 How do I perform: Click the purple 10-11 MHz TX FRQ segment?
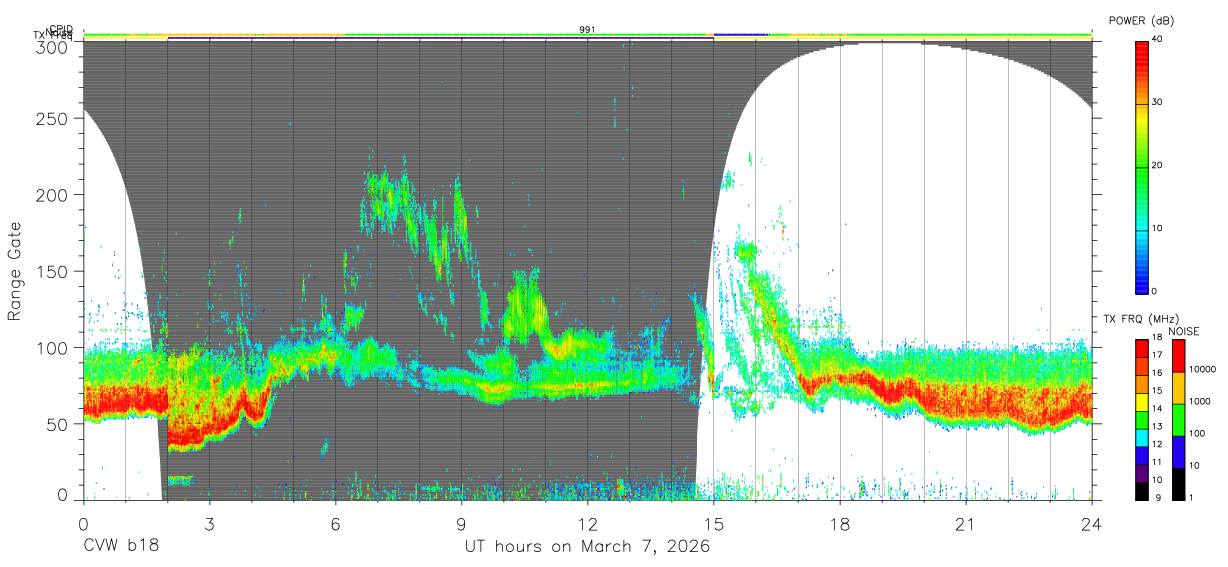point(1143,473)
